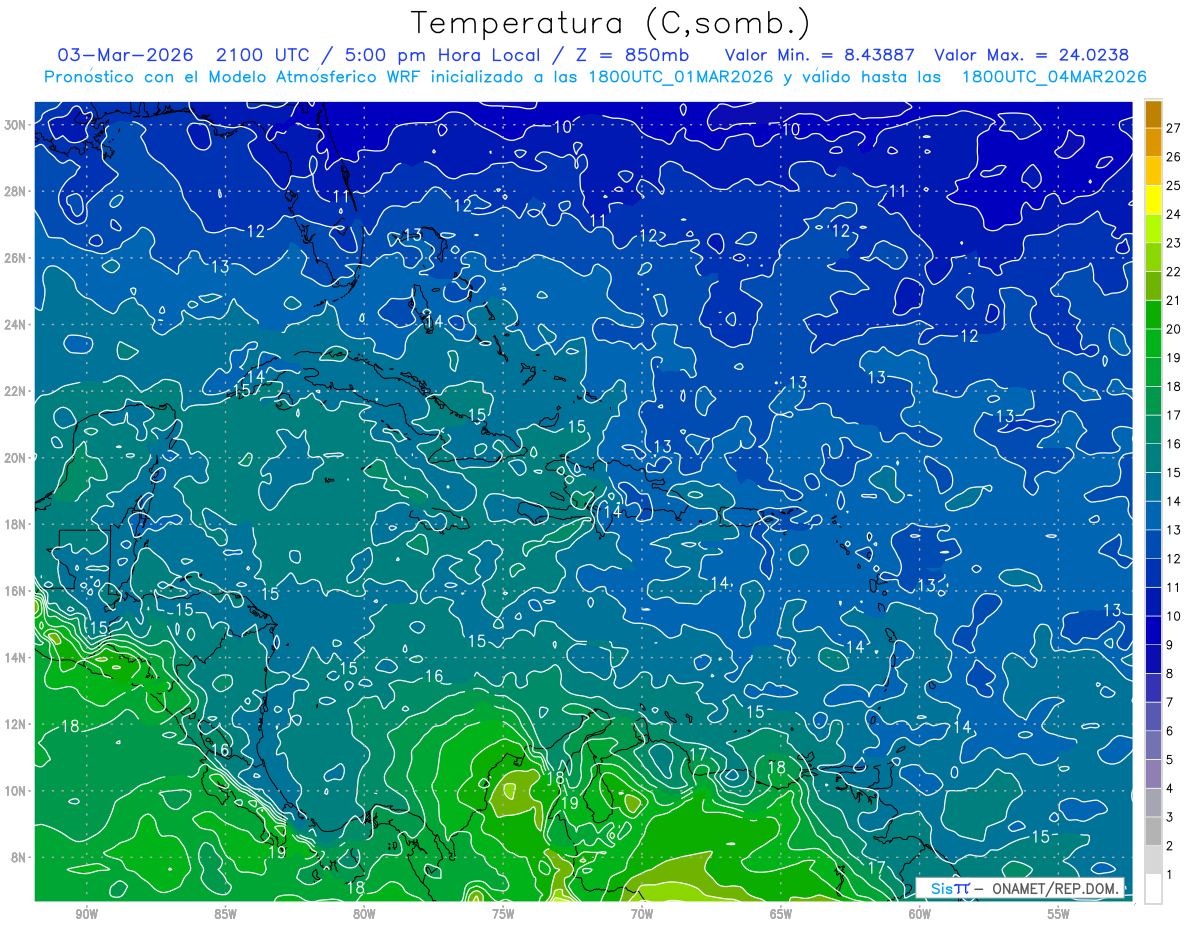Click the 16N latitude axis label
1200x927 pixels.
pos(16,591)
